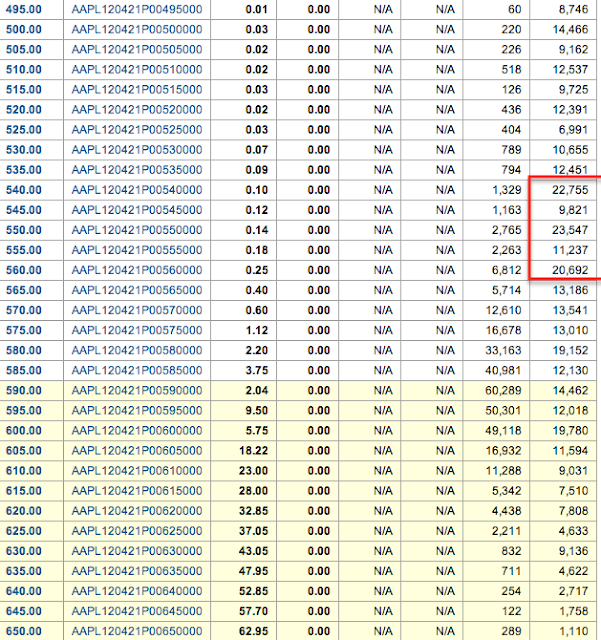The image size is (601, 640).
Task: Select the 590.00 strike price
Action: (x=24, y=390)
